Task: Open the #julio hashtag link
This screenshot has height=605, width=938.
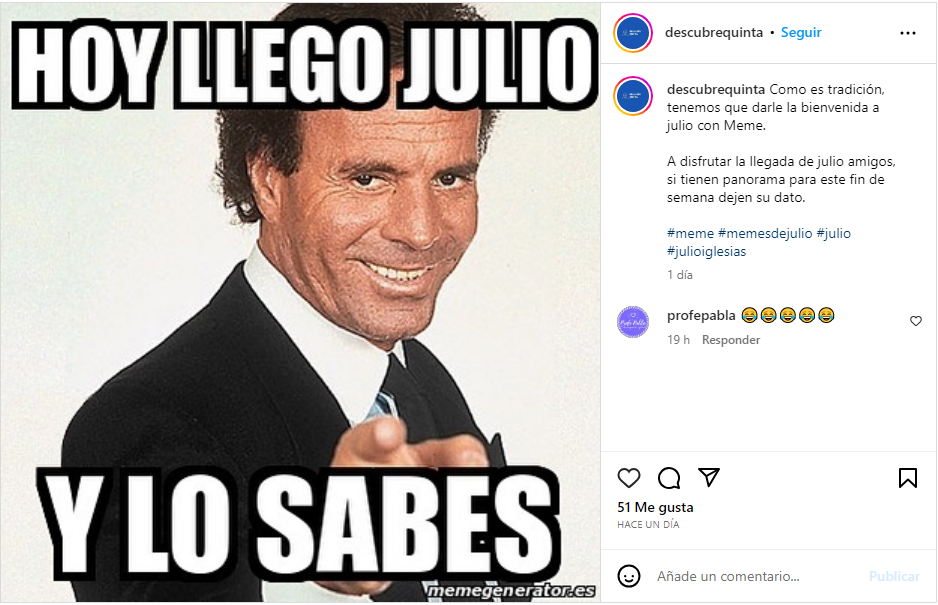Action: point(833,233)
